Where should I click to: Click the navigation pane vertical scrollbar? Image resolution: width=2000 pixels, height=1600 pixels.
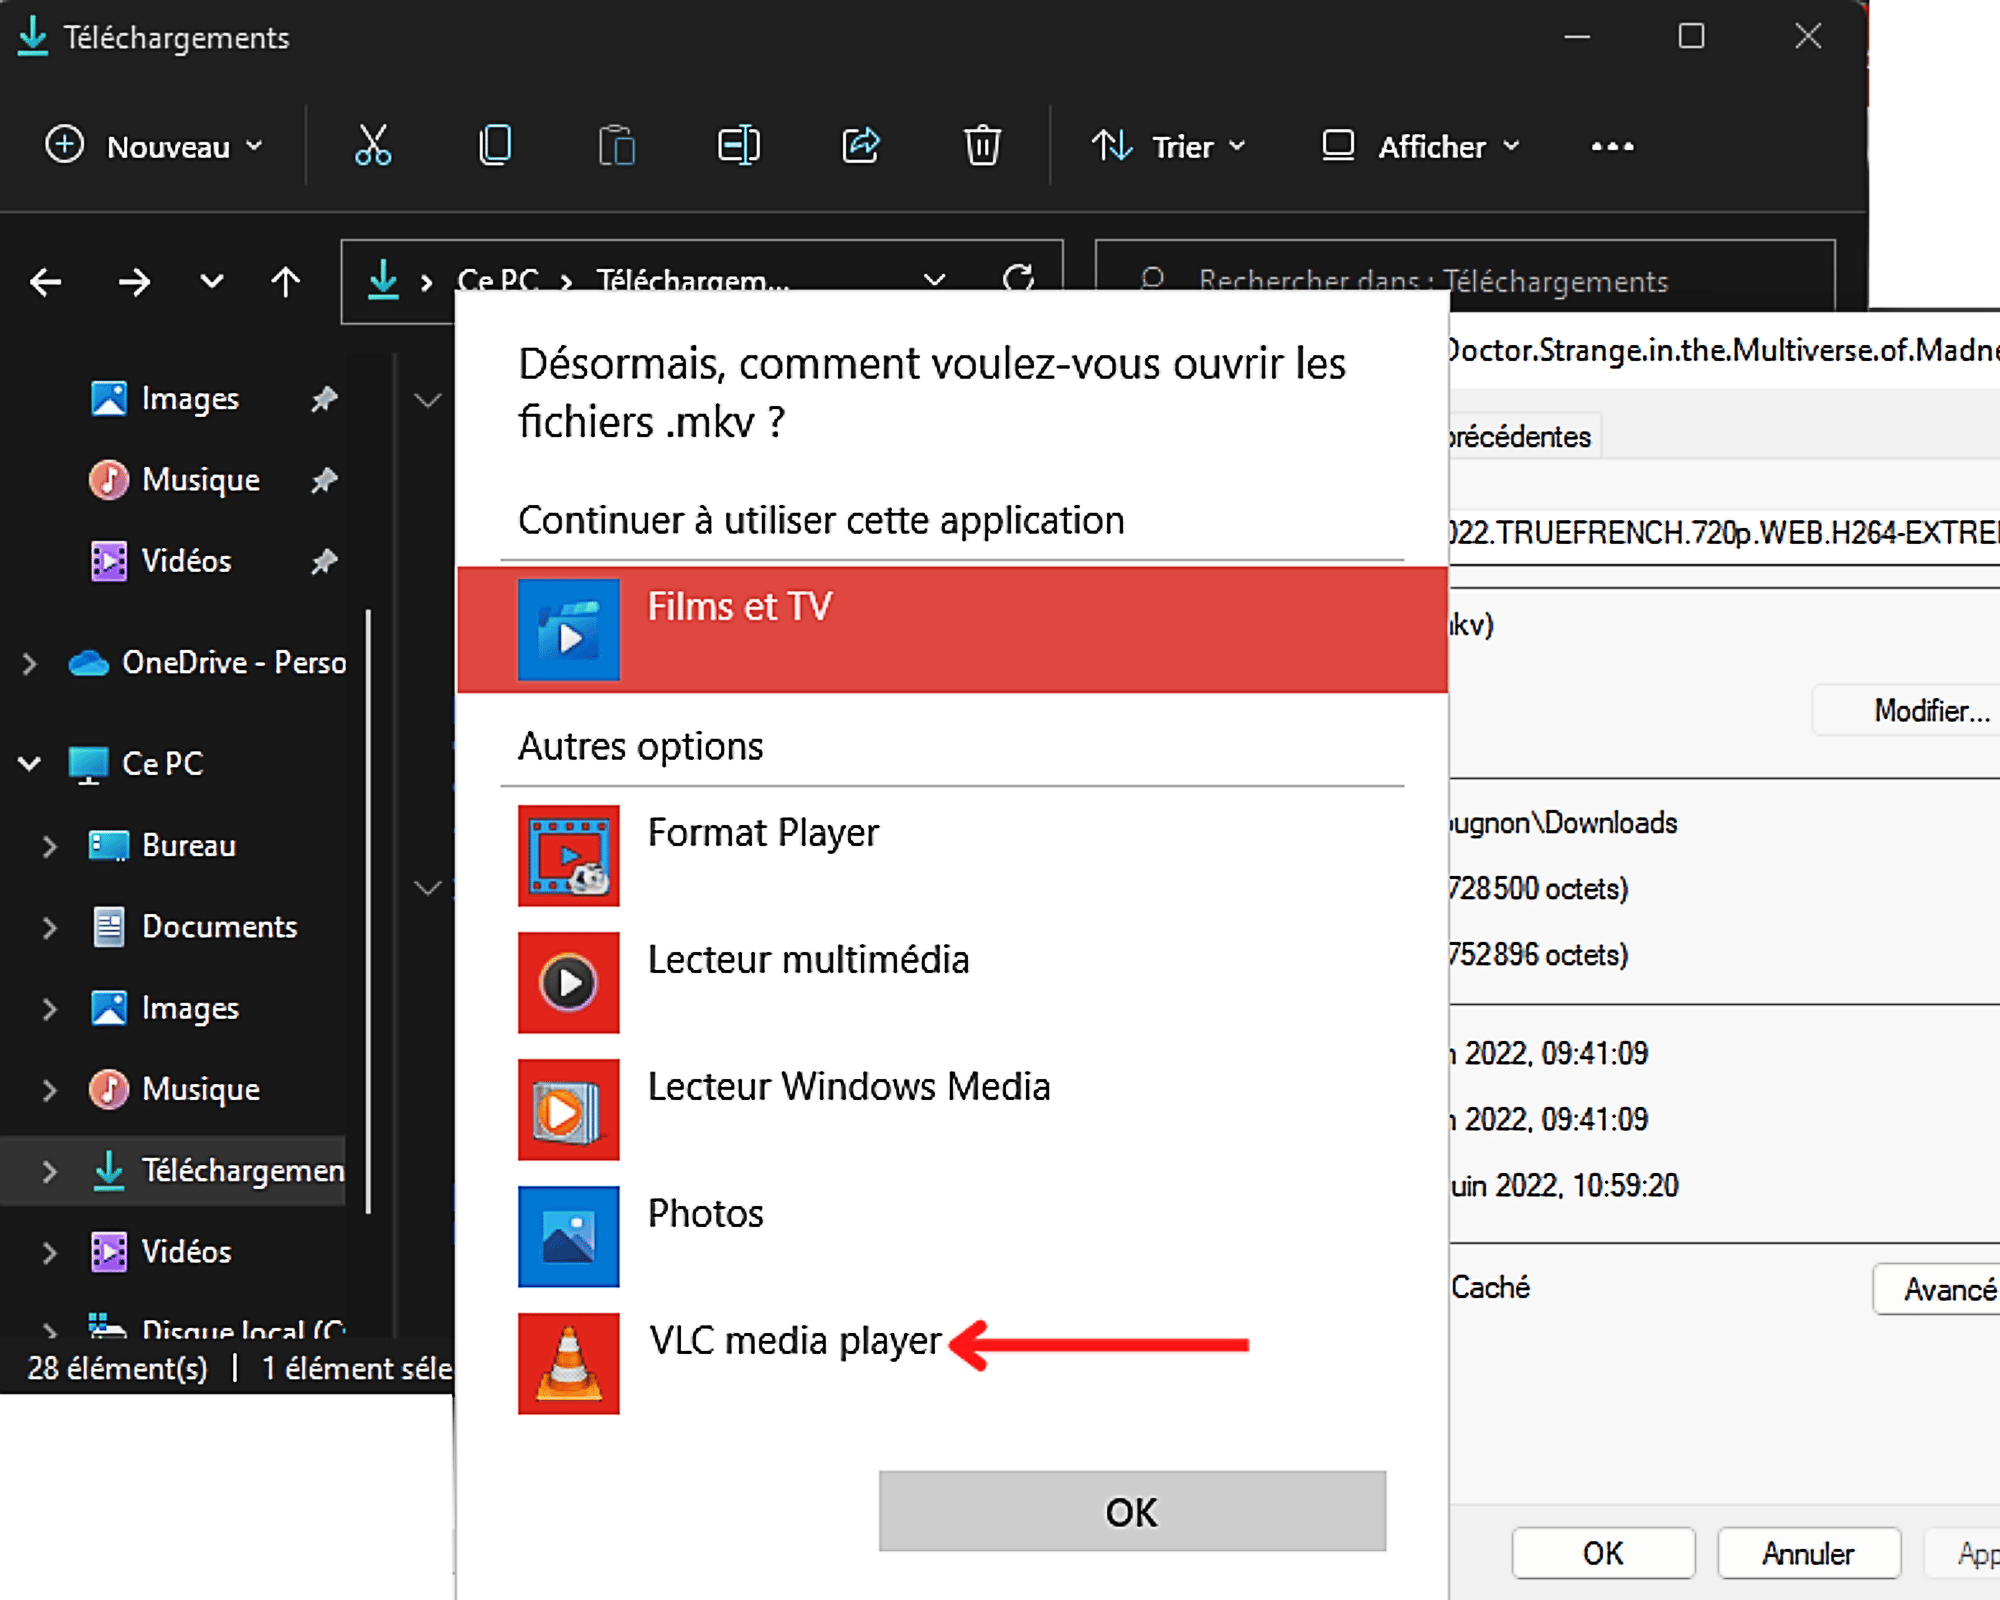[369, 910]
